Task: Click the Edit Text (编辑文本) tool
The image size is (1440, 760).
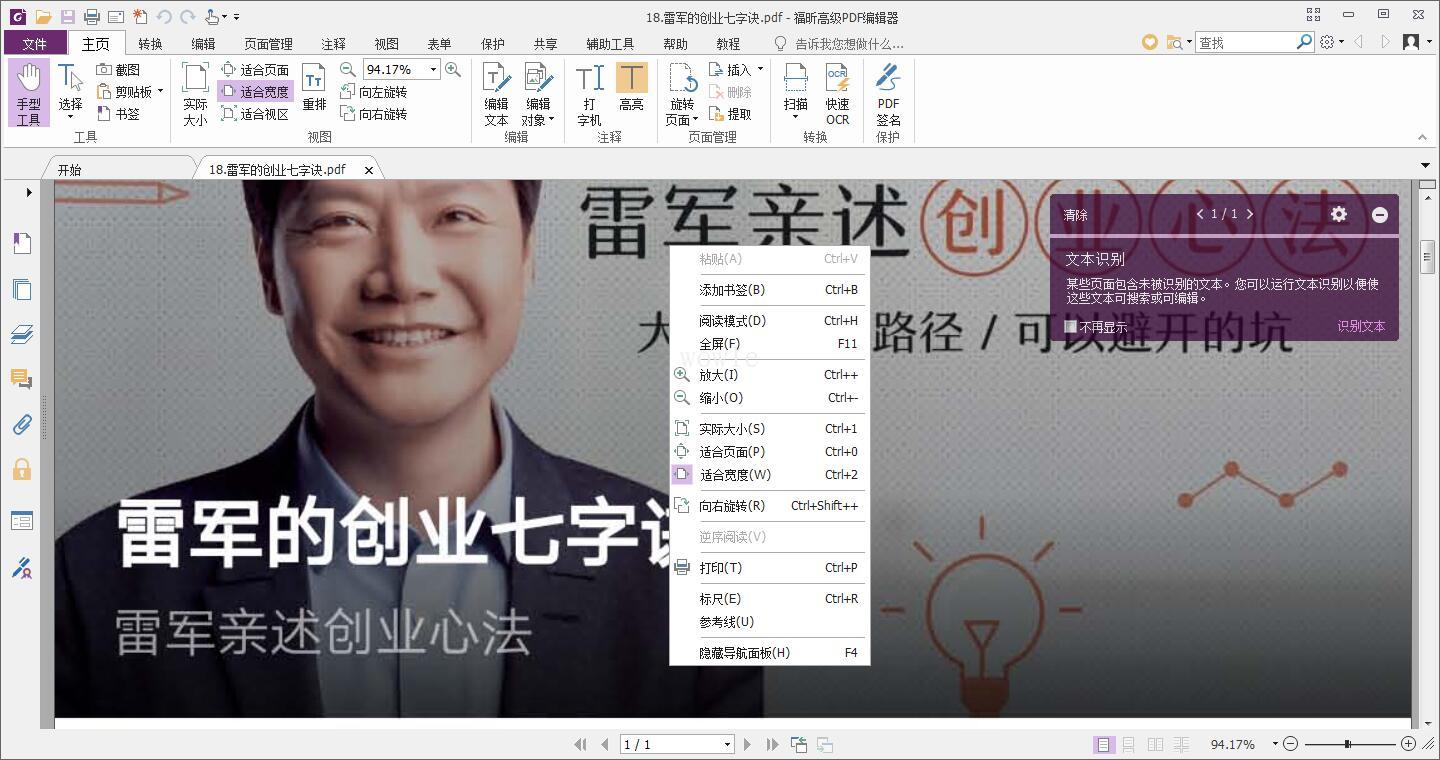Action: click(496, 93)
